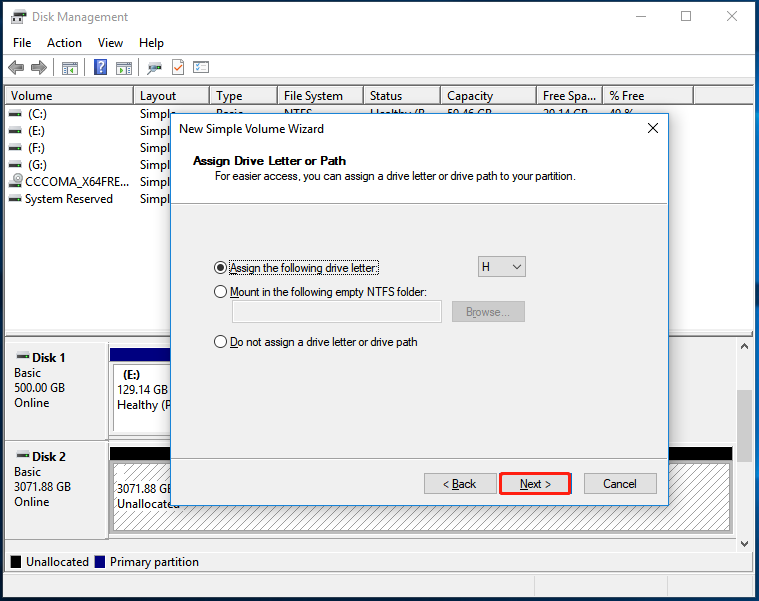Click the Settings list toolbar icon

click(201, 67)
